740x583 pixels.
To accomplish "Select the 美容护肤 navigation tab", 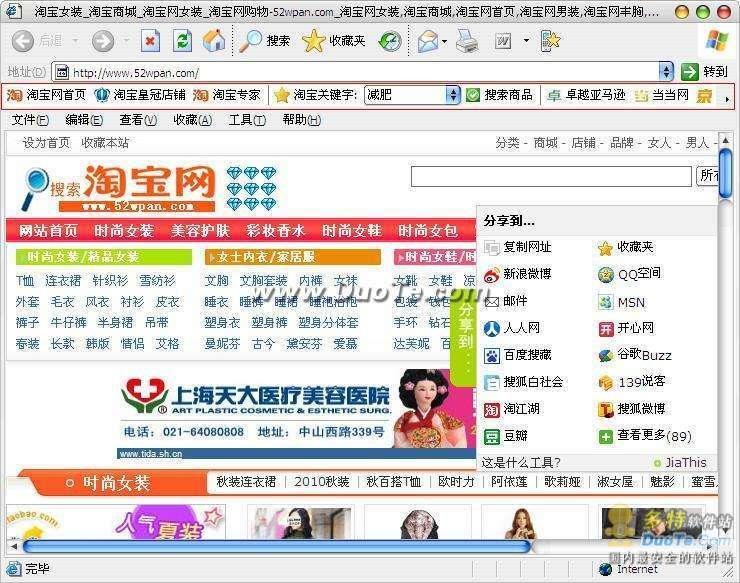I will tap(200, 231).
